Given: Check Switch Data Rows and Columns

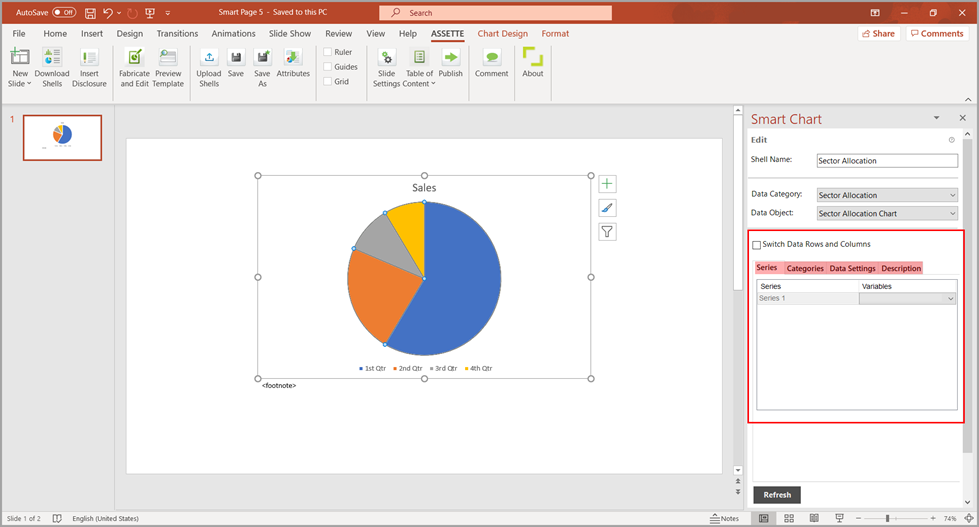Looking at the screenshot, I should click(757, 245).
